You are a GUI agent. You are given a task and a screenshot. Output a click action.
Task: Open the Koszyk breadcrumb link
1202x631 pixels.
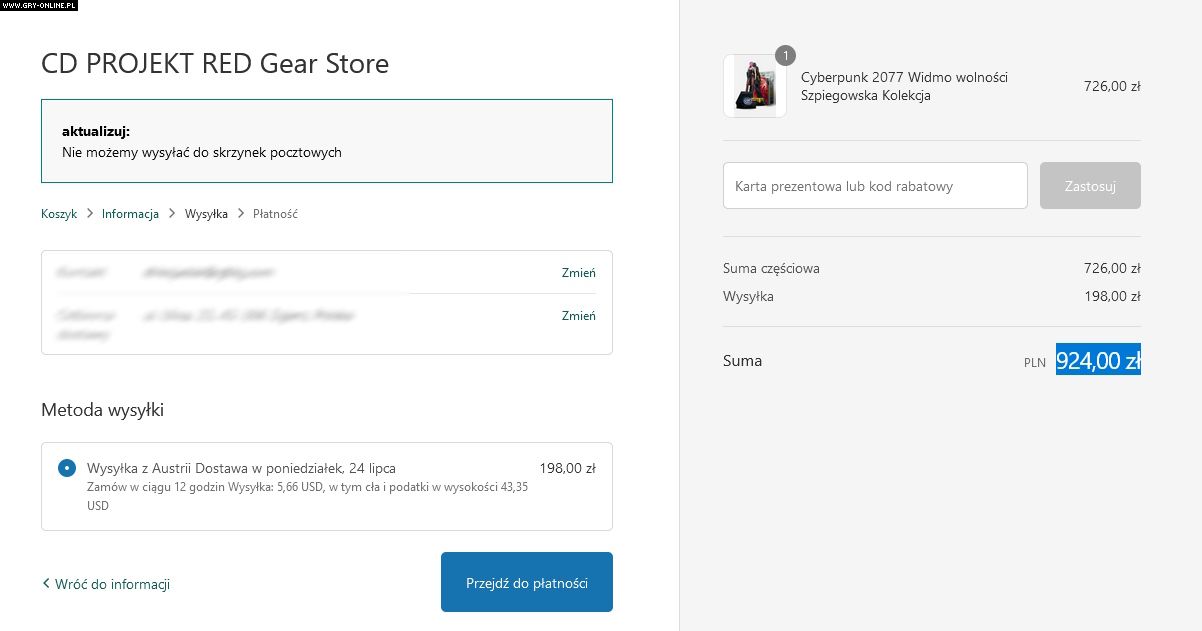[59, 214]
